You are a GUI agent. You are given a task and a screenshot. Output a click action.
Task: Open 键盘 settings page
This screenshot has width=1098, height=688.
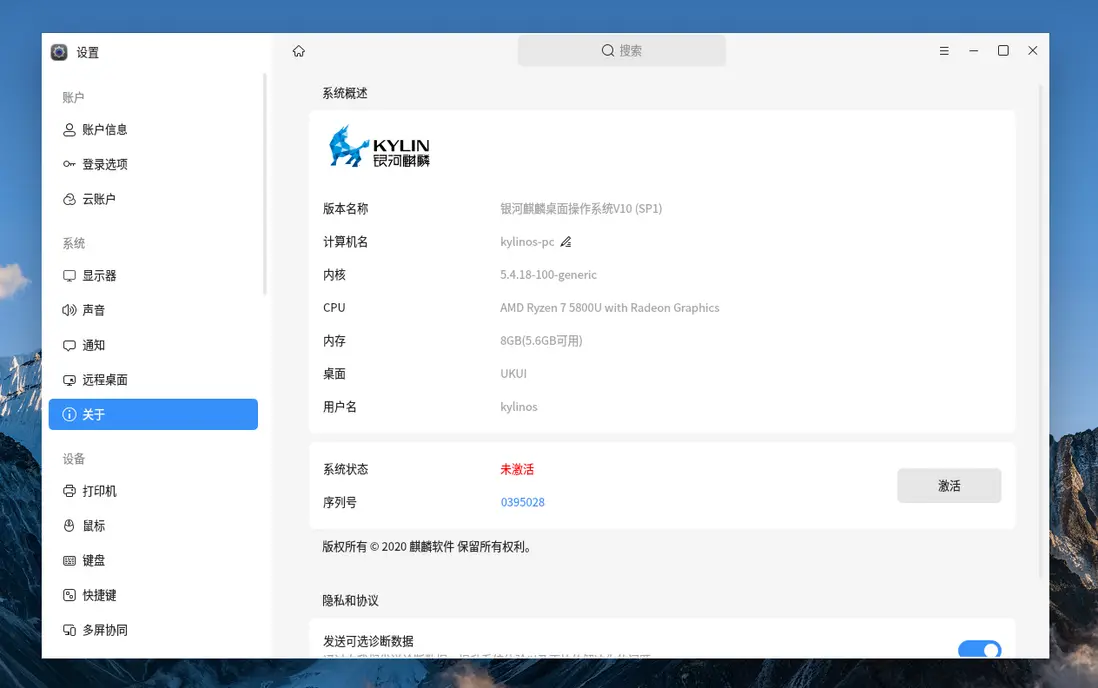tap(153, 560)
